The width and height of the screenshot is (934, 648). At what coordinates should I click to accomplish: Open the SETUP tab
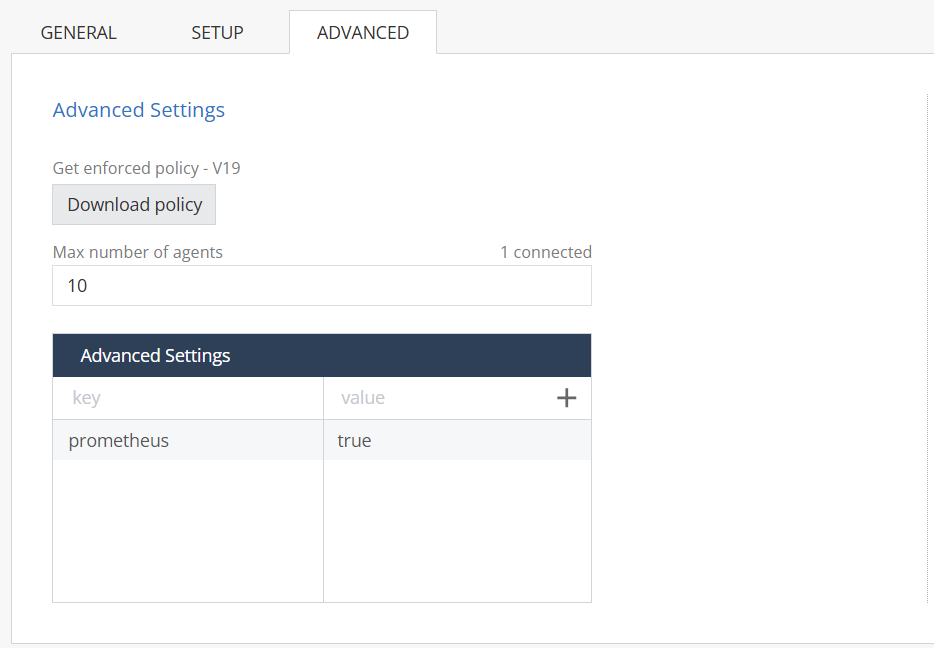217,32
